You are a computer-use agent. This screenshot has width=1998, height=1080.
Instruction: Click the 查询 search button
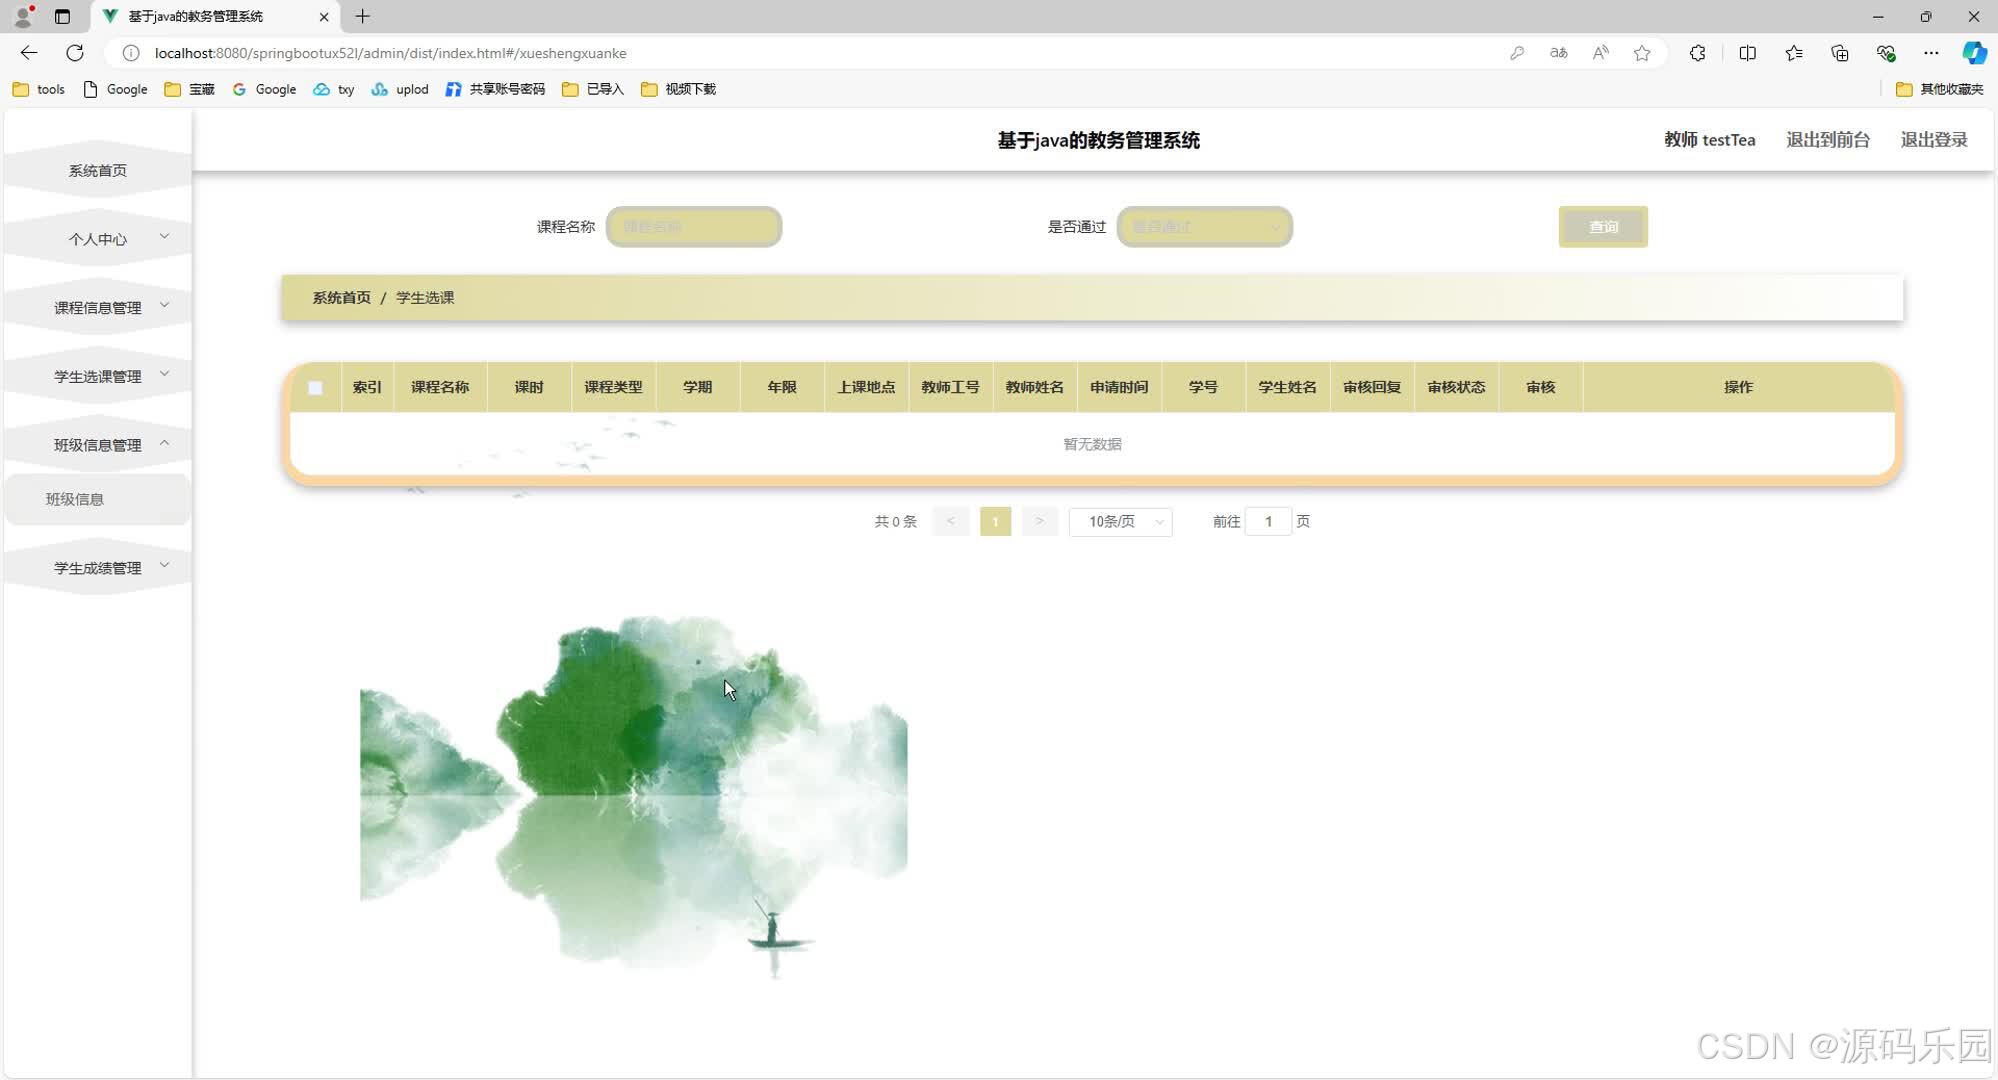coord(1602,227)
